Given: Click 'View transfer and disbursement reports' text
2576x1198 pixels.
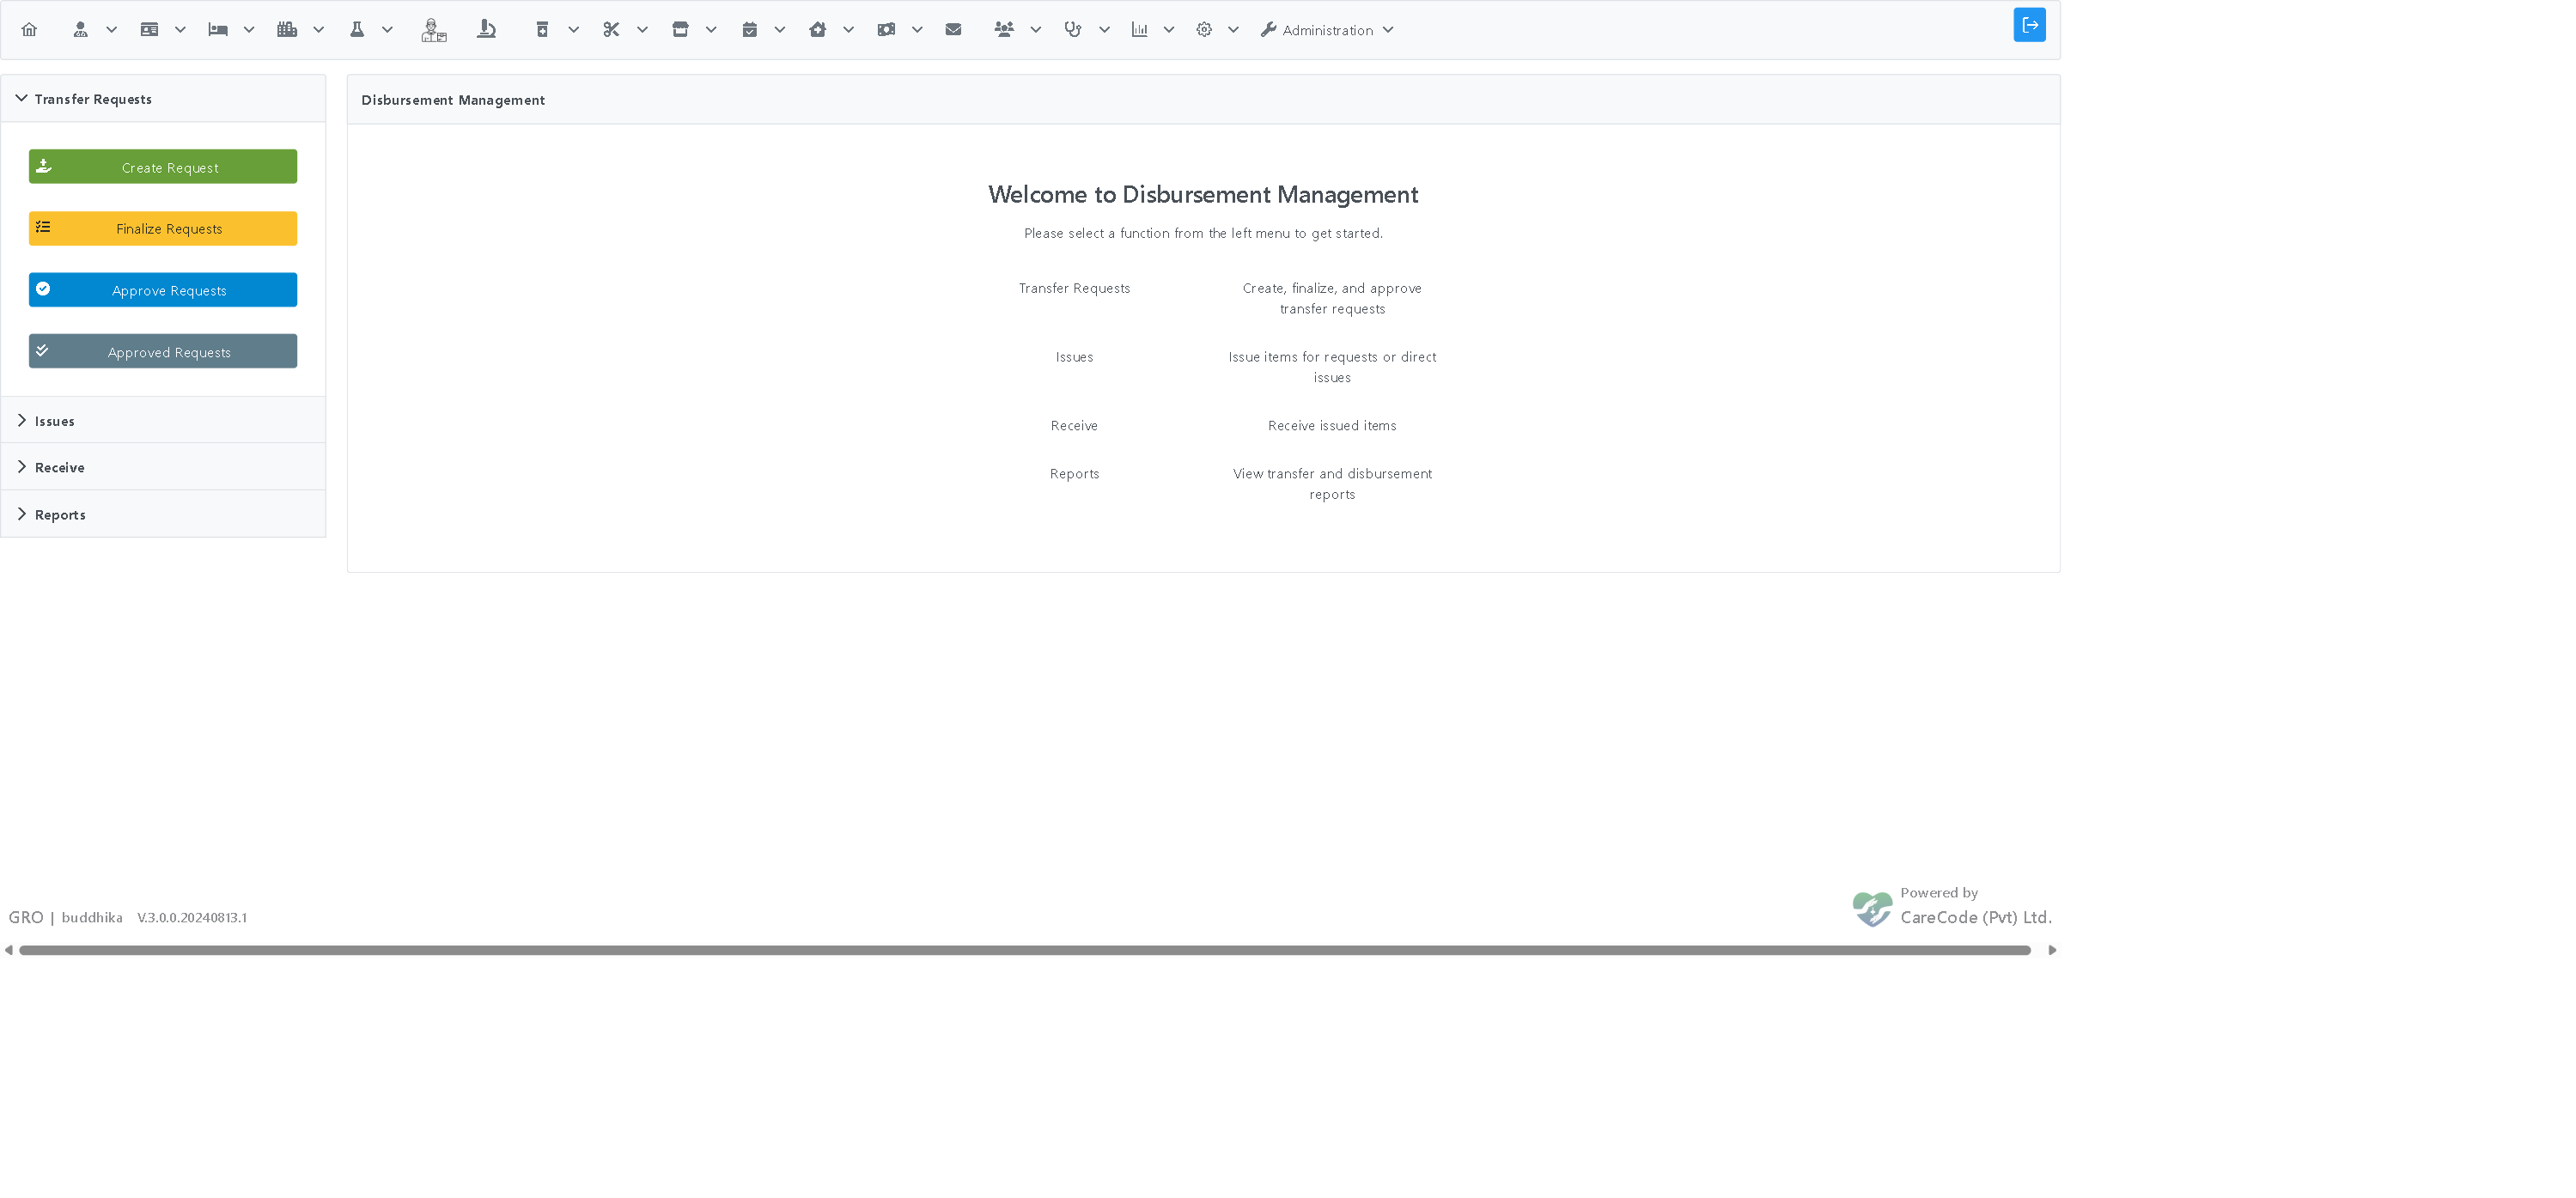Looking at the screenshot, I should point(1332,484).
